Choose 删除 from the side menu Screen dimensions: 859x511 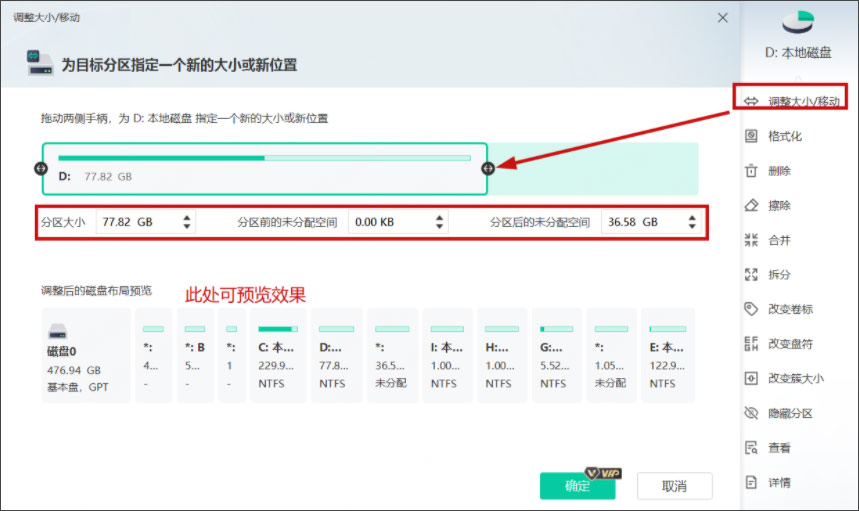coord(779,171)
